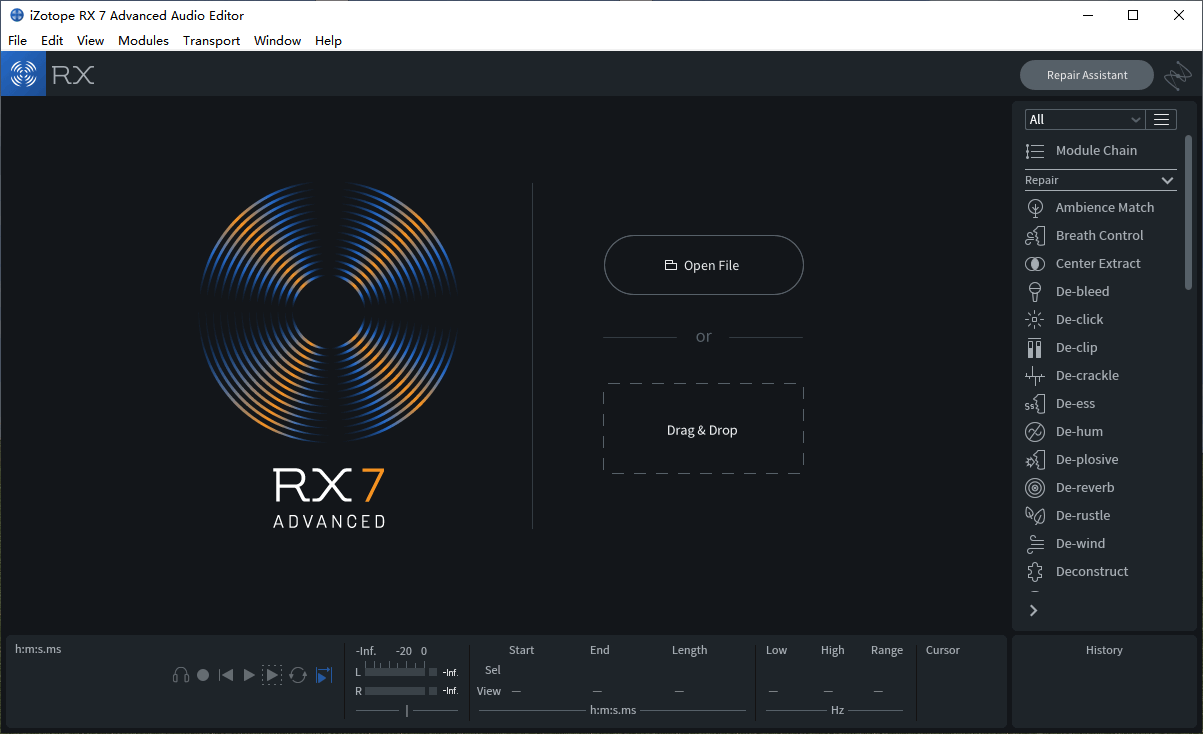Image resolution: width=1203 pixels, height=734 pixels.
Task: Click the iZotope RX logo icon
Action: click(x=23, y=74)
